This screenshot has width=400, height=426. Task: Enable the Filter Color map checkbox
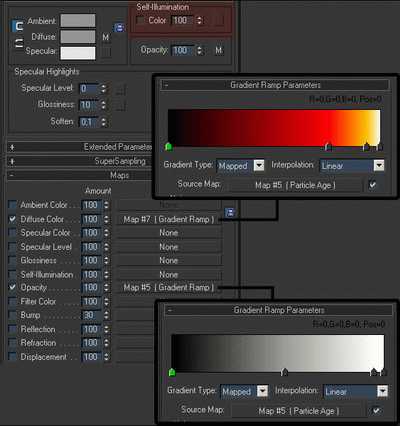click(x=12, y=301)
